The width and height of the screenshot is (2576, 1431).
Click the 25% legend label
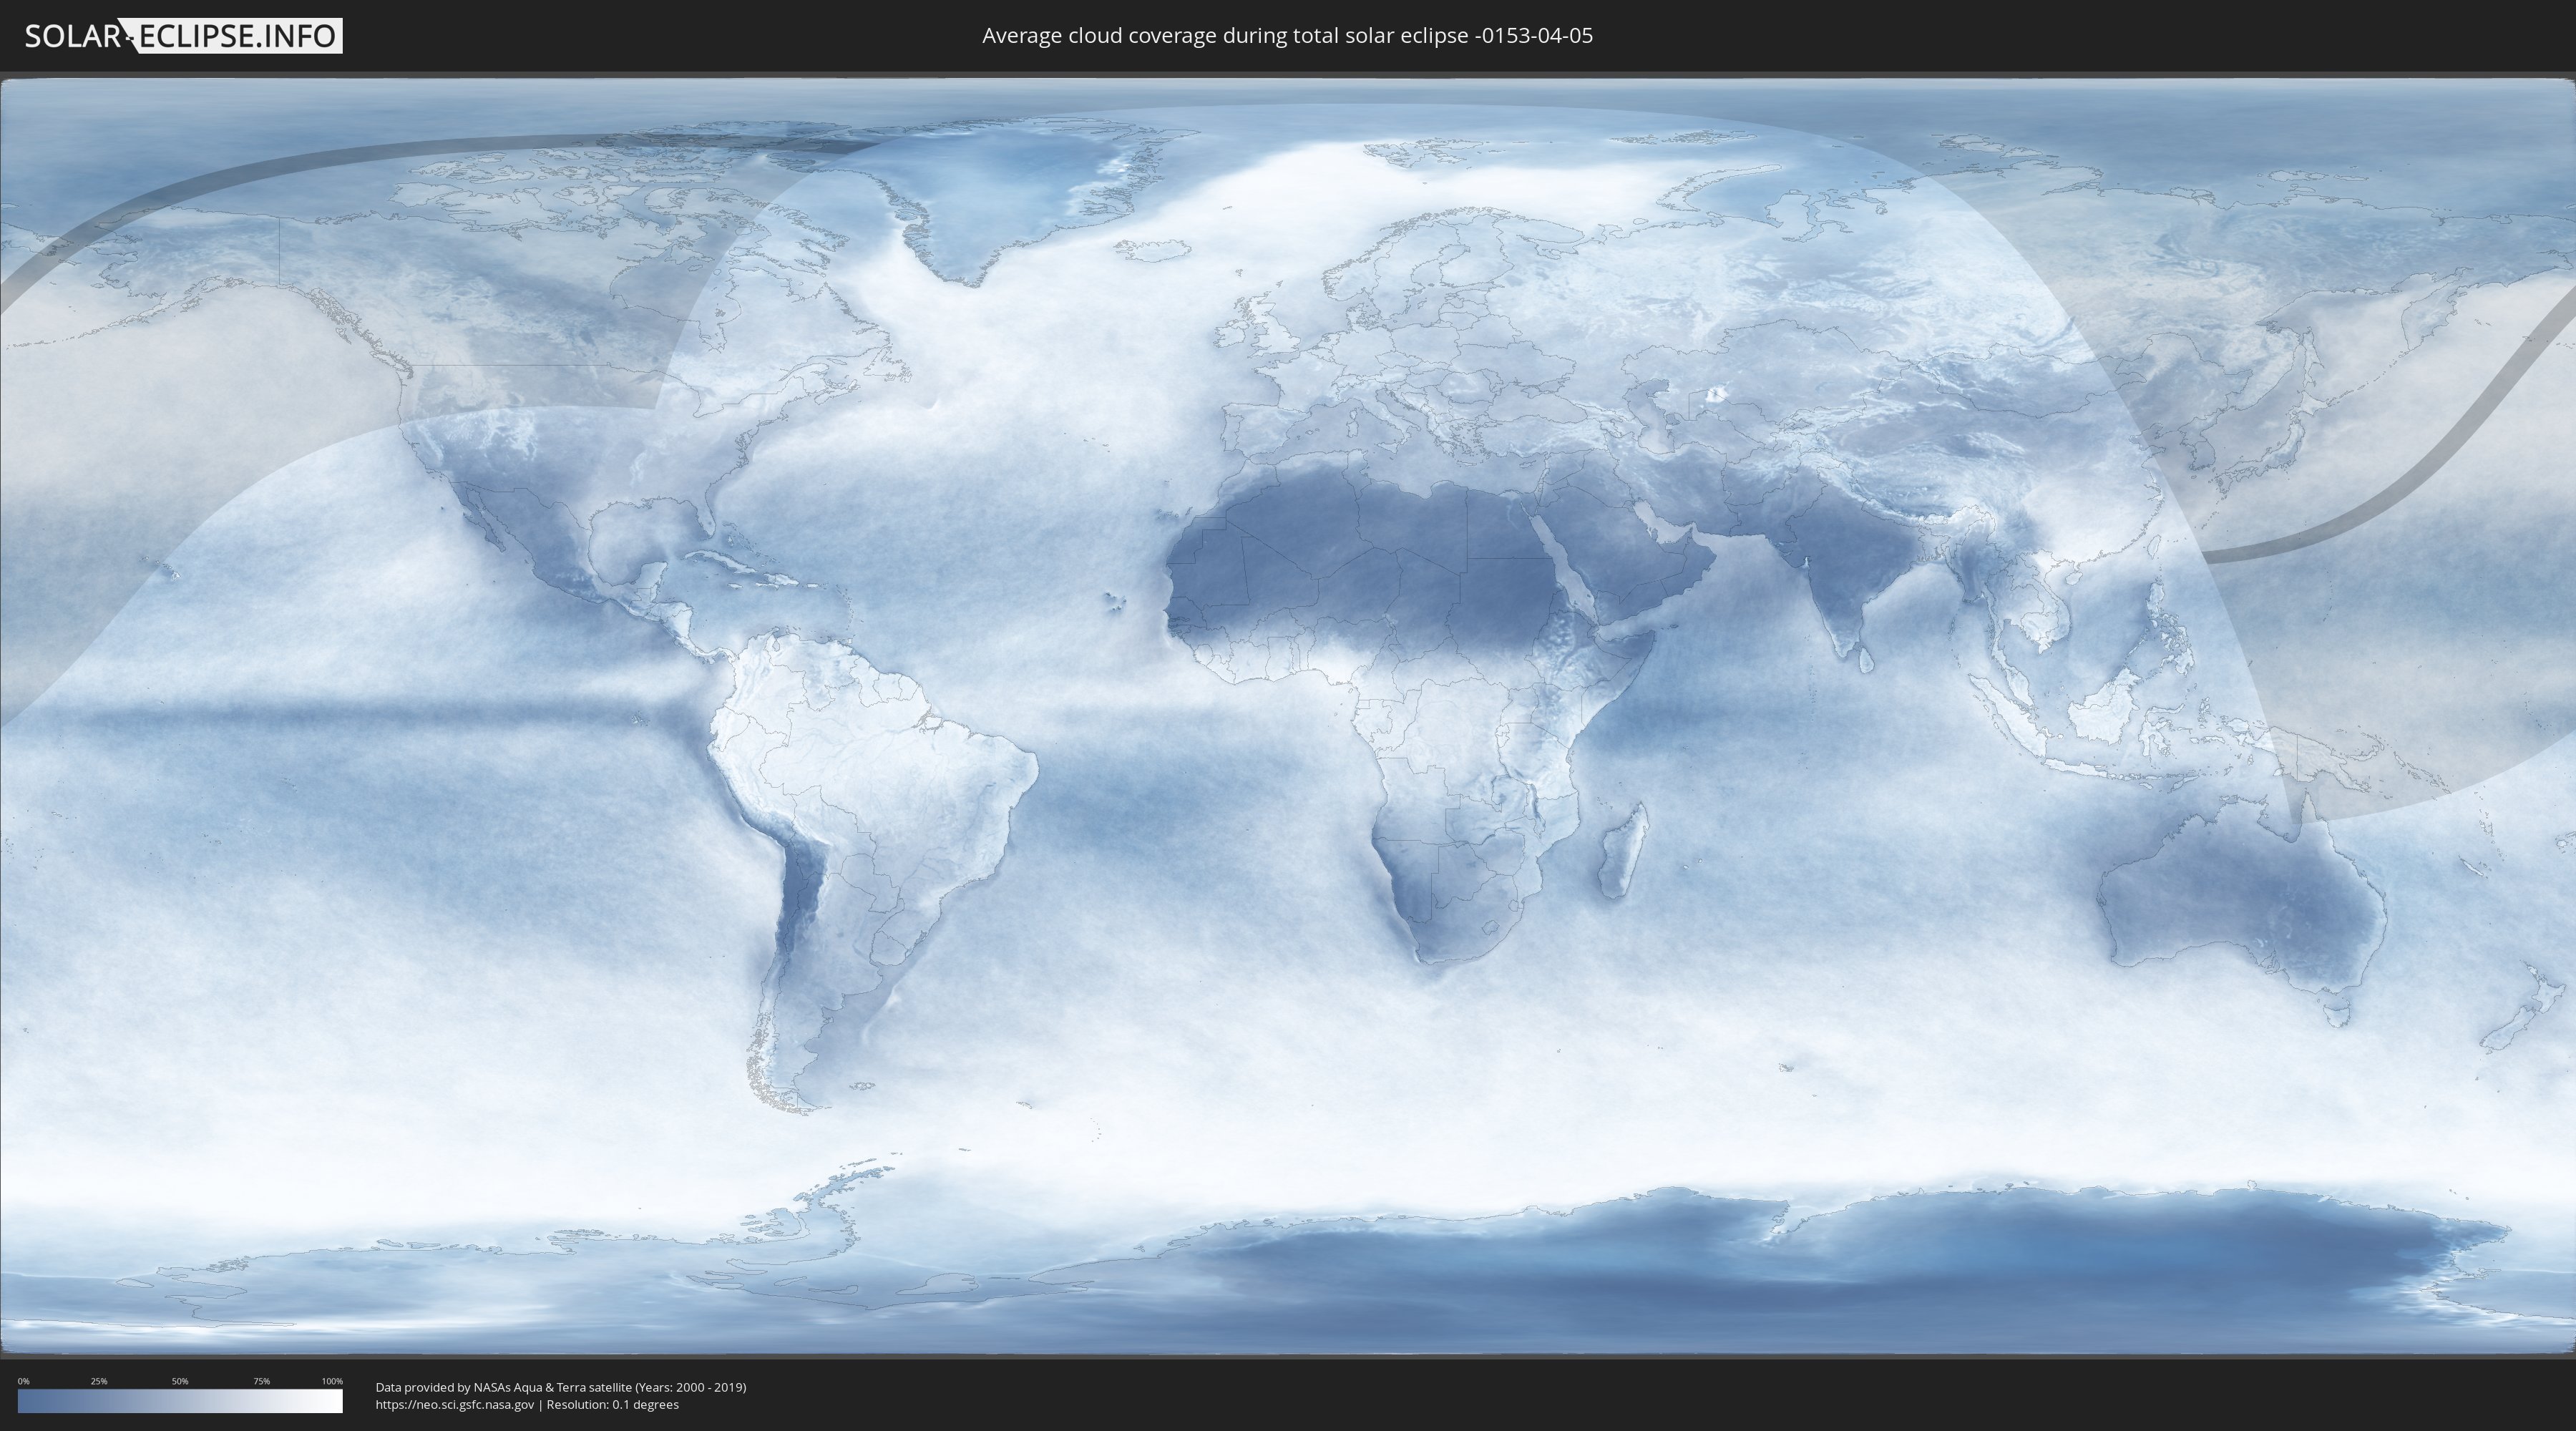click(99, 1381)
